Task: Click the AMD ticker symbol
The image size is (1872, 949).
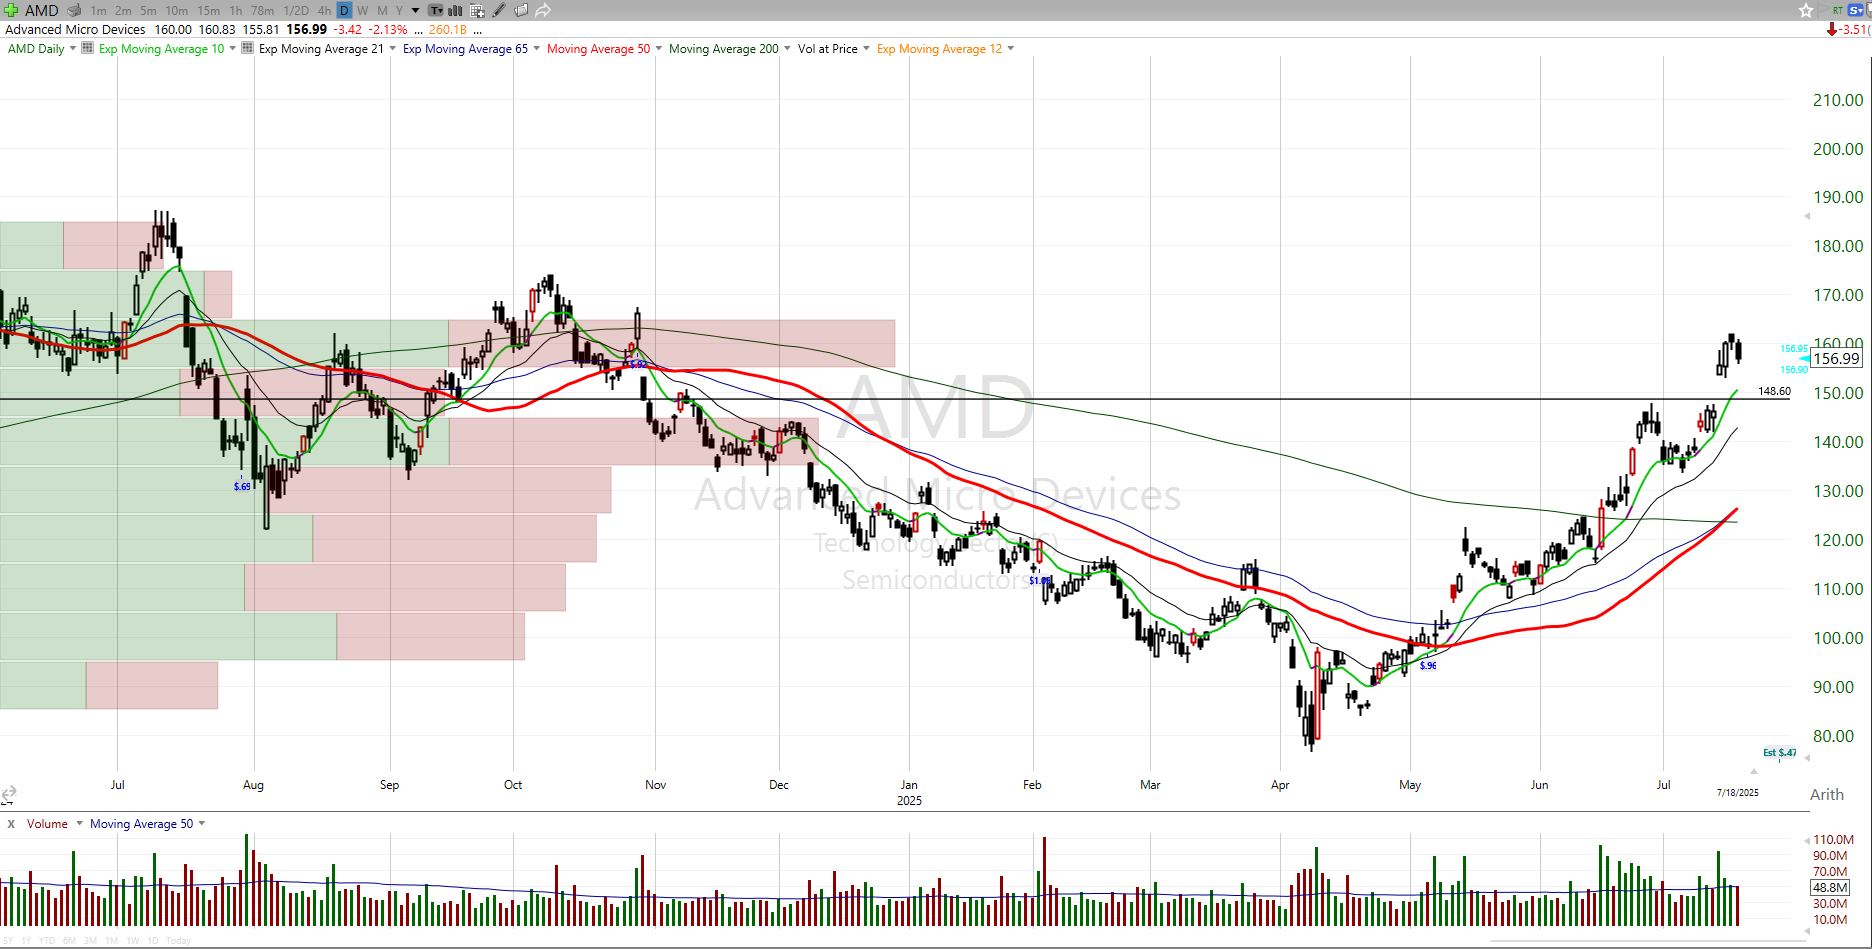Action: click(x=42, y=10)
